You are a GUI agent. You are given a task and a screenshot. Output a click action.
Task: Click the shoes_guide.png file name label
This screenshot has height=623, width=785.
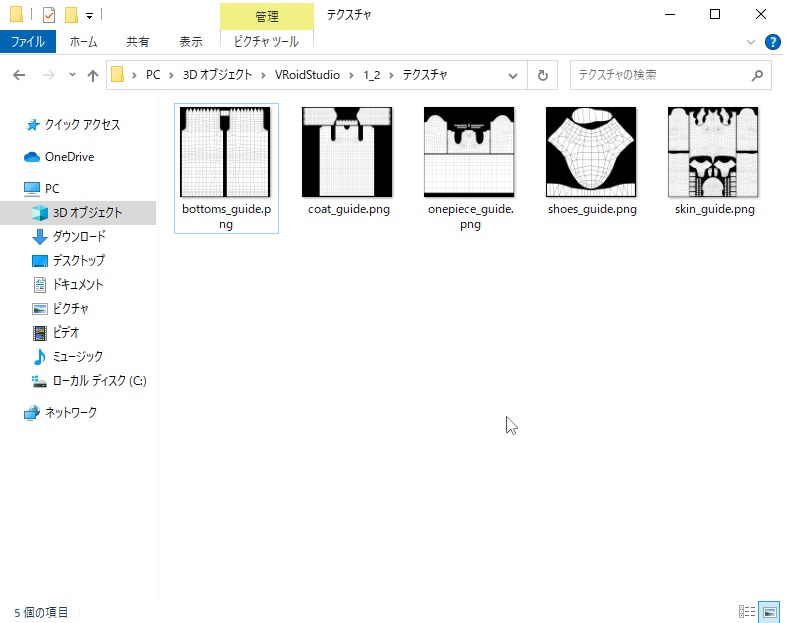(x=592, y=209)
